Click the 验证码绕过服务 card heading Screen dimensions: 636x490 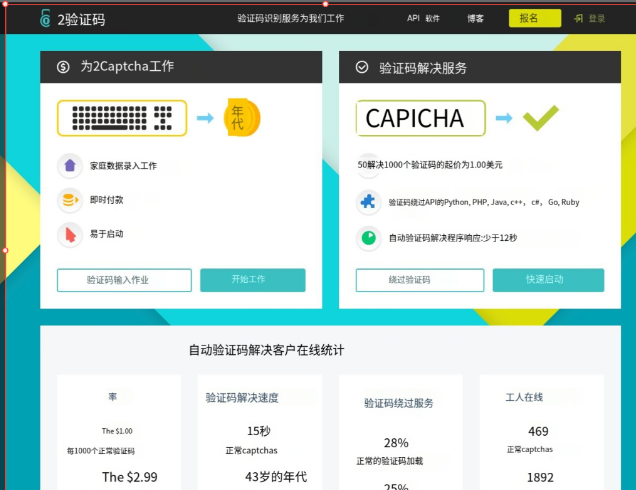point(399,403)
